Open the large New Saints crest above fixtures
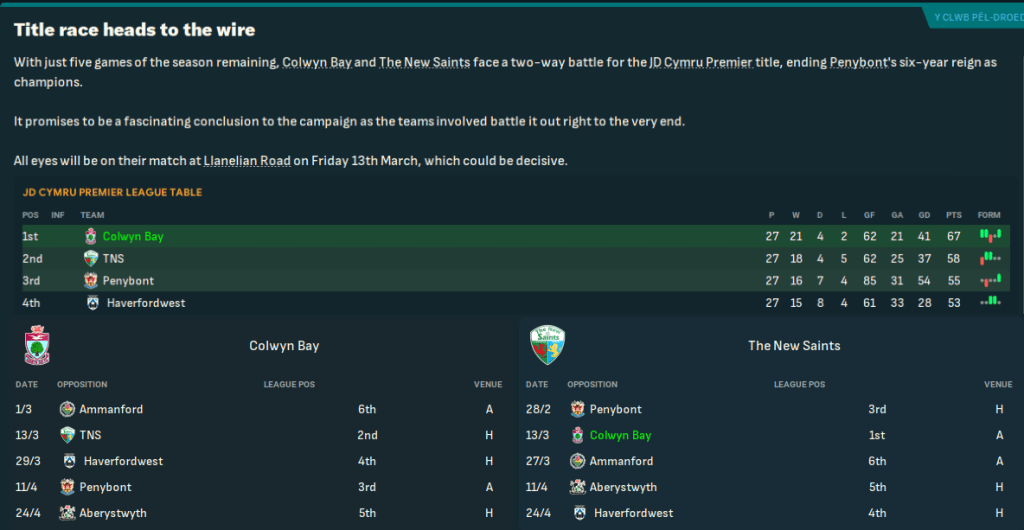The height and width of the screenshot is (530, 1024). point(547,346)
